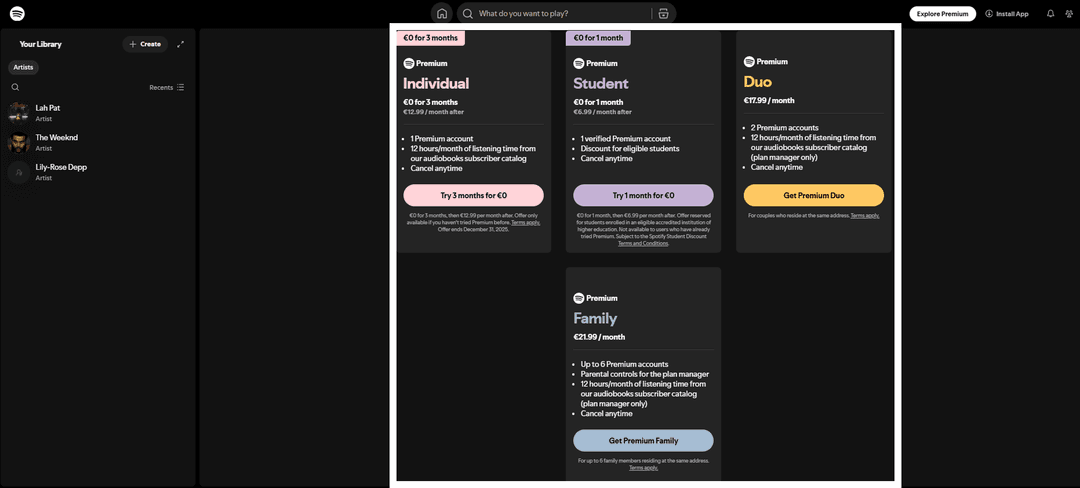Click 'For couples who reside at the same address' note
Screen dimensions: 1080x488
[798, 215]
